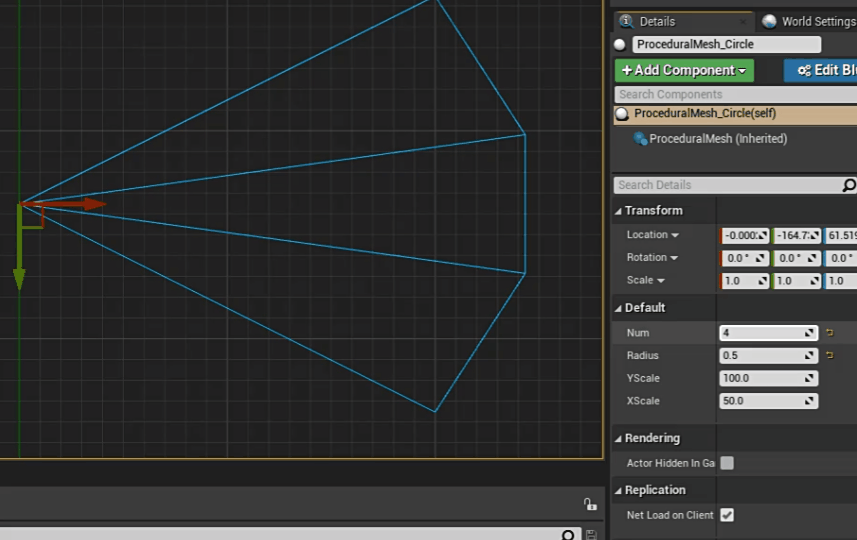857x540 pixels.
Task: Edit Scale Y value field
Action: (797, 281)
